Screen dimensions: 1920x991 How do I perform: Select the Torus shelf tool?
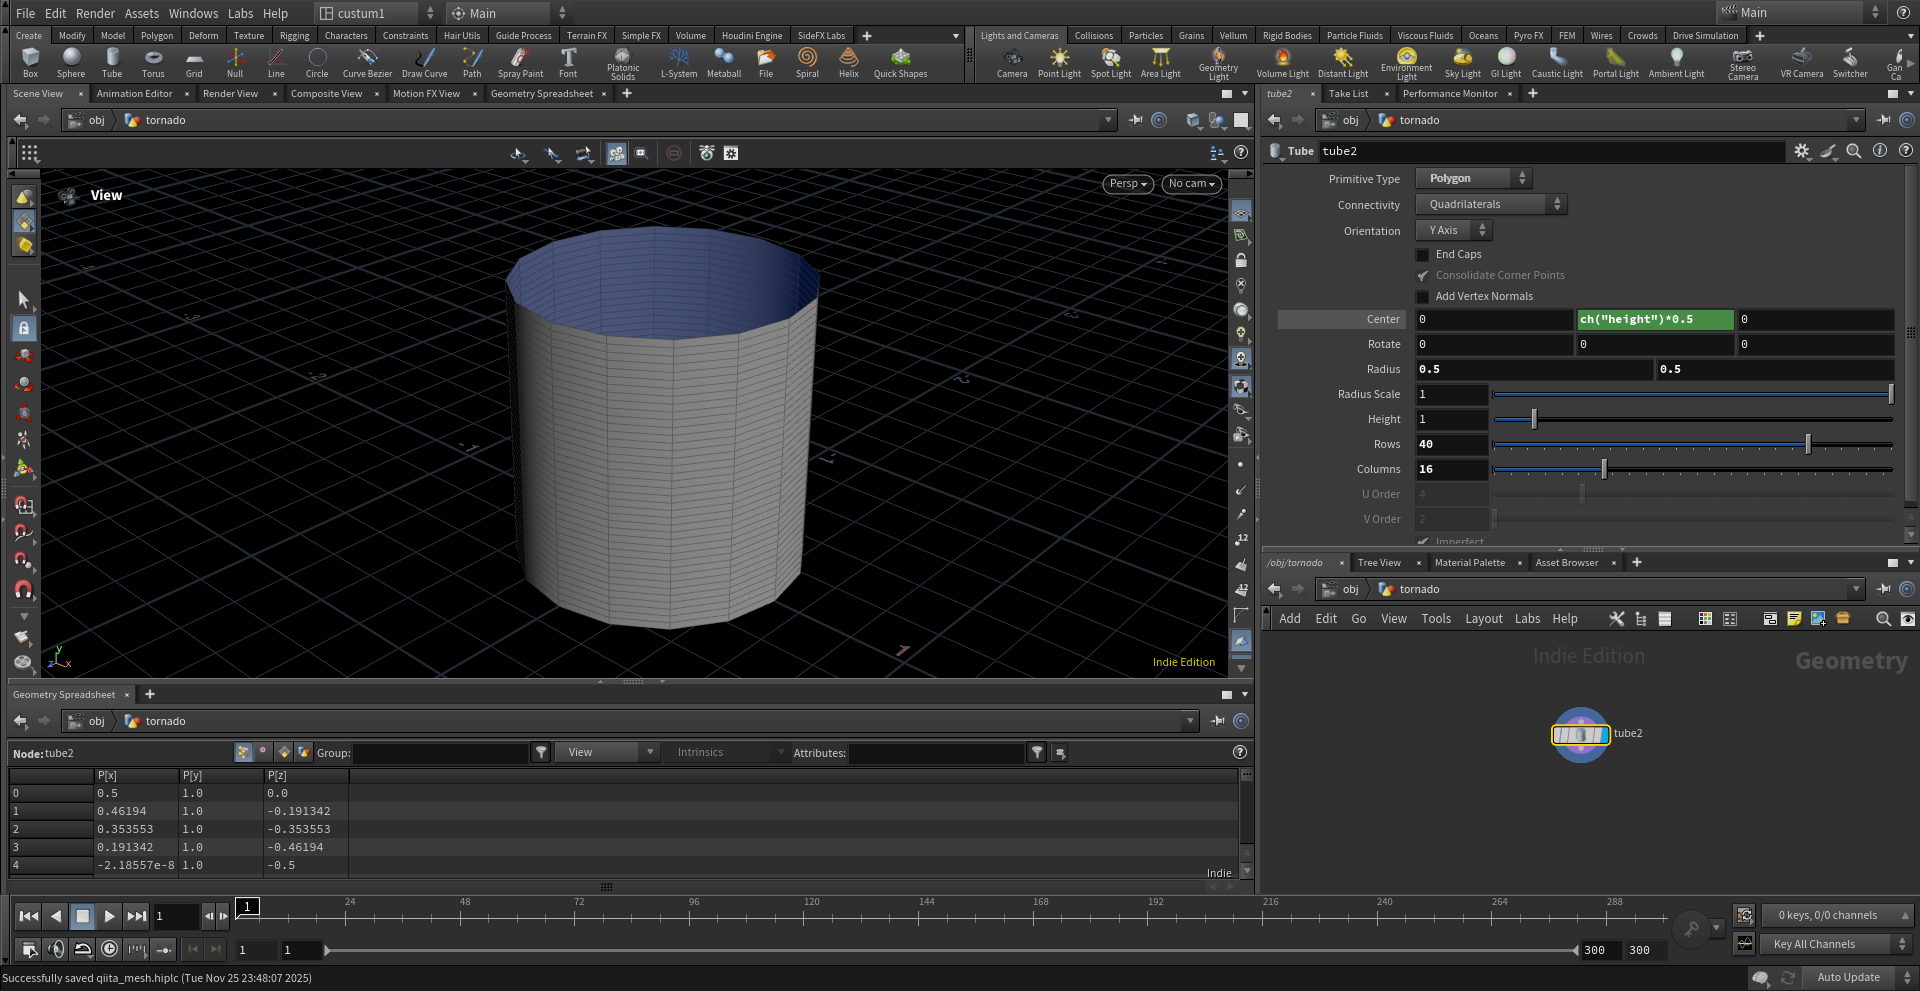tap(153, 62)
